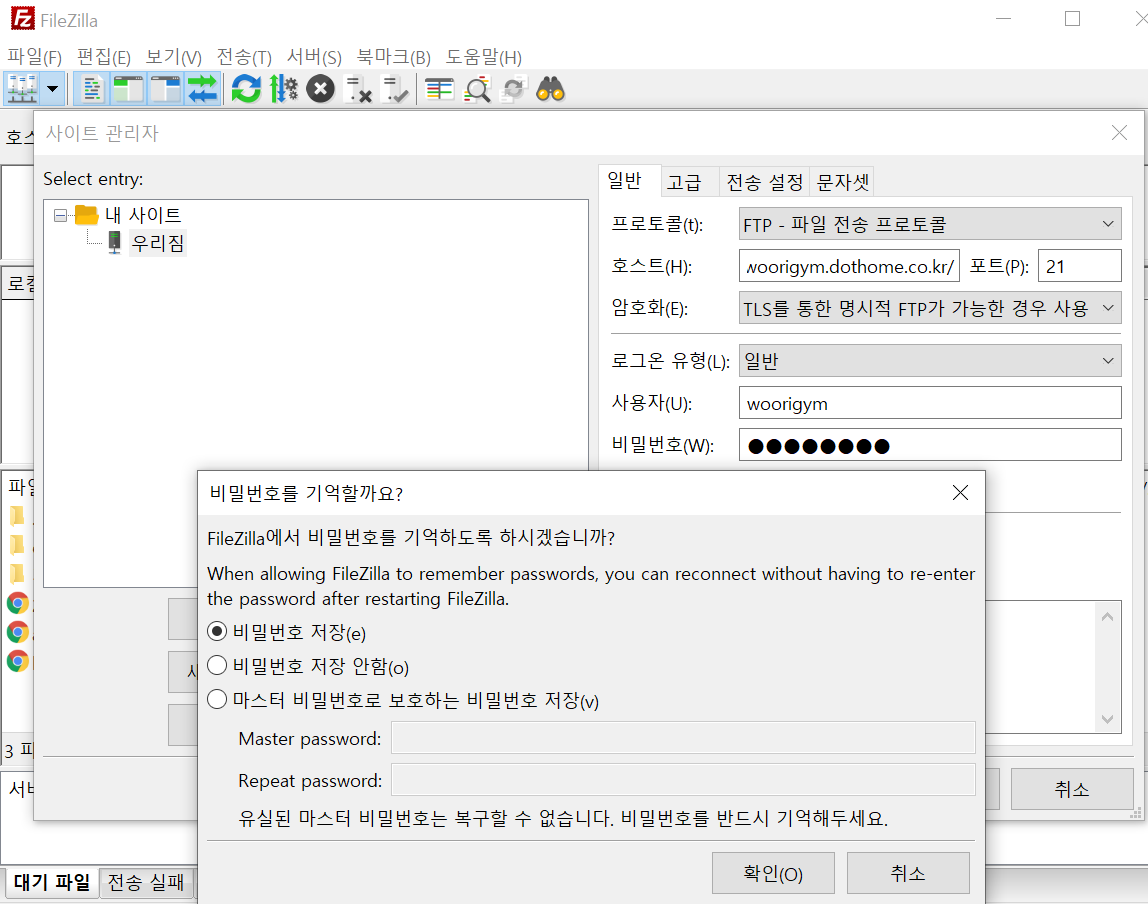1148x904 pixels.
Task: Click the Repeat password field
Action: (x=683, y=780)
